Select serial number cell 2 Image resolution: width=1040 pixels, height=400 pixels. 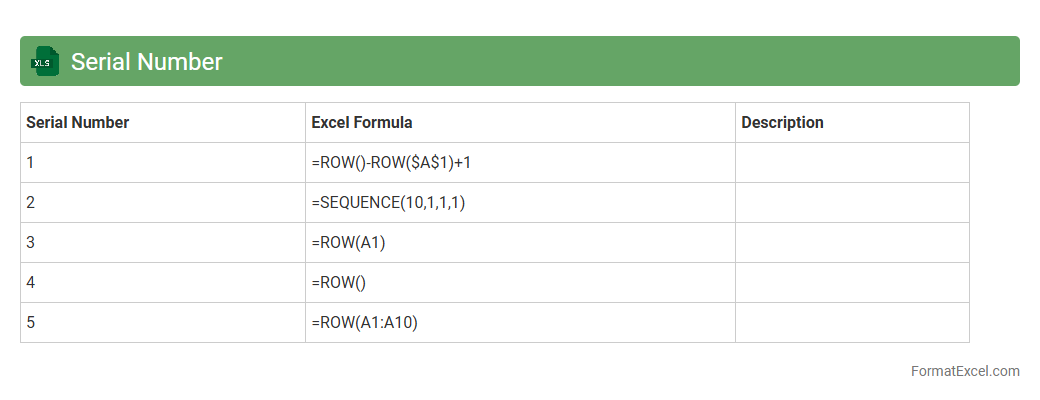[x=162, y=203]
